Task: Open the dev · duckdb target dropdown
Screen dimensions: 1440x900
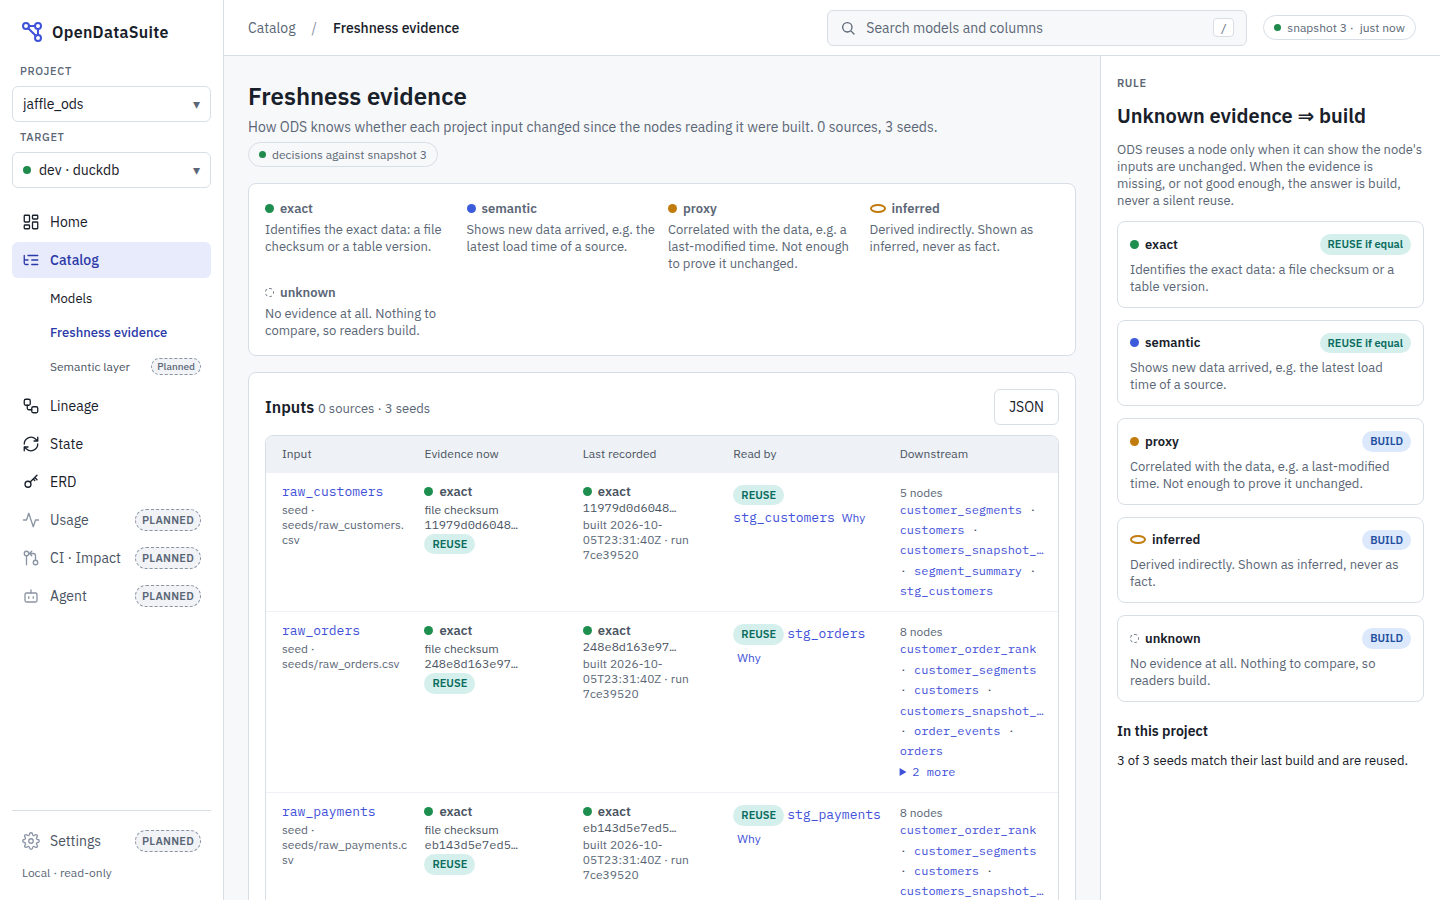Action: click(111, 170)
